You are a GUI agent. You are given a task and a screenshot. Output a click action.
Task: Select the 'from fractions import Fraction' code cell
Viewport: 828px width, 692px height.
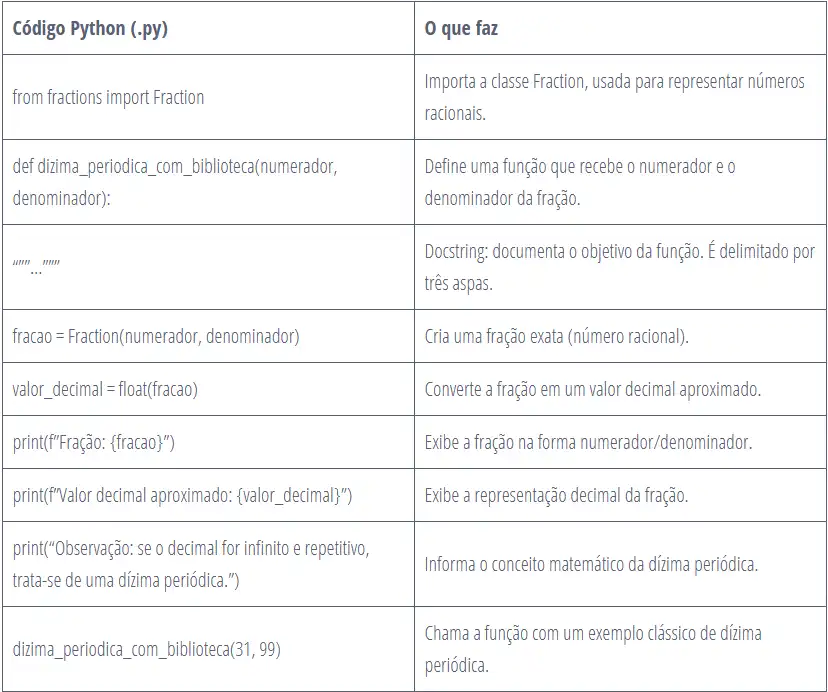(x=108, y=97)
